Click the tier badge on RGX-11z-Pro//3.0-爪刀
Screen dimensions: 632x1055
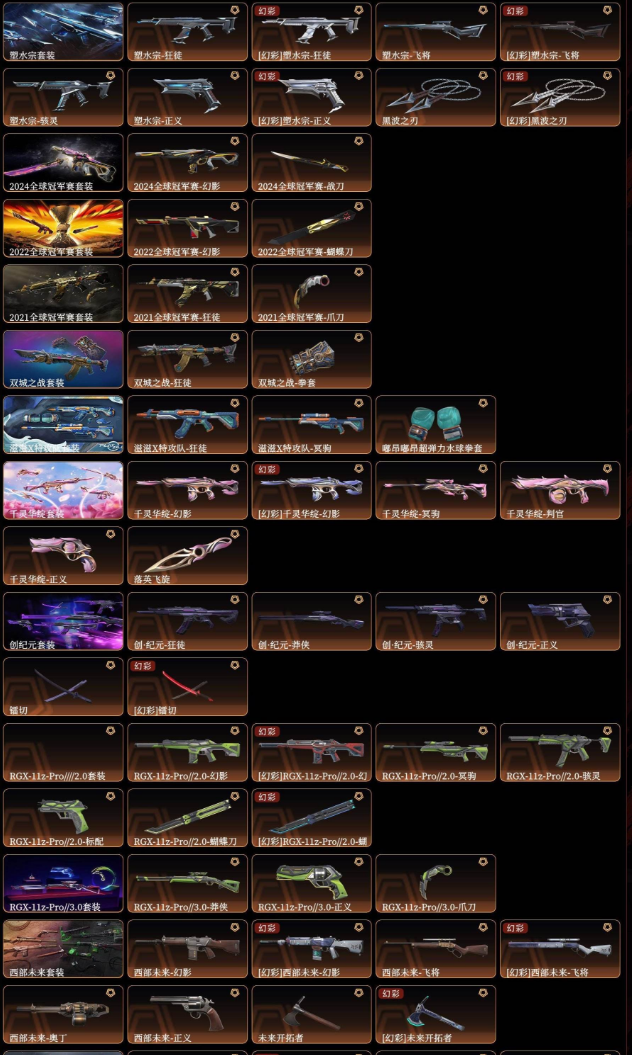click(483, 862)
